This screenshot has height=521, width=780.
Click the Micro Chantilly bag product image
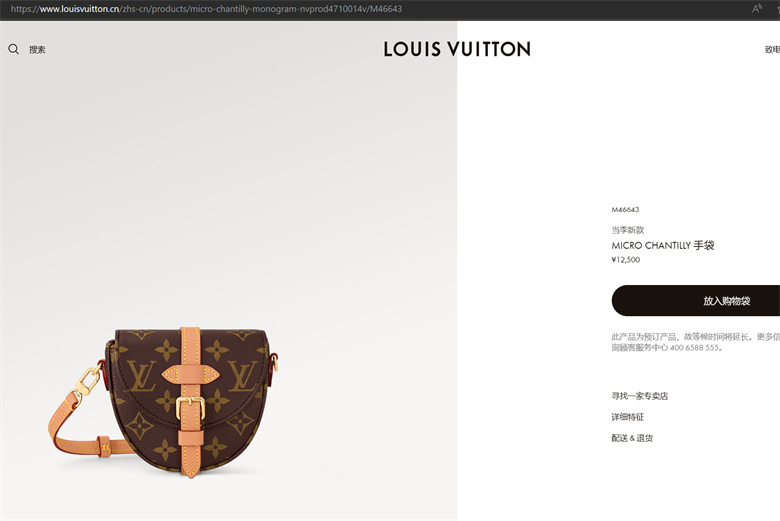coord(164,401)
